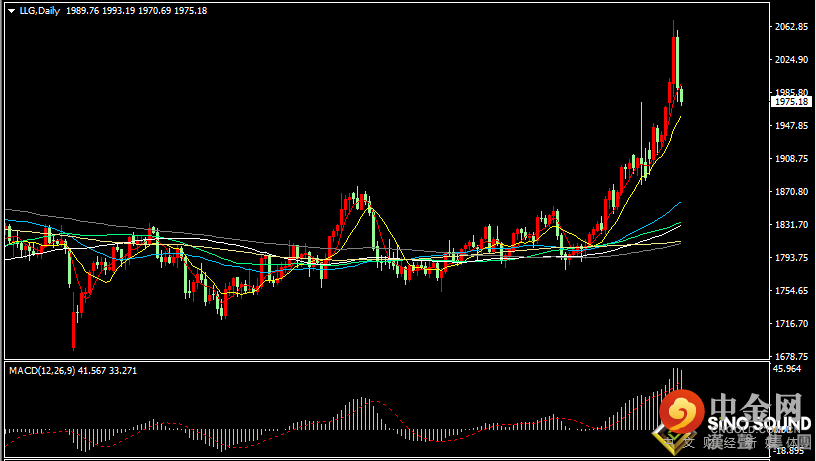Click the 1947.85 price axis label
This screenshot has width=816, height=461.
coord(791,125)
